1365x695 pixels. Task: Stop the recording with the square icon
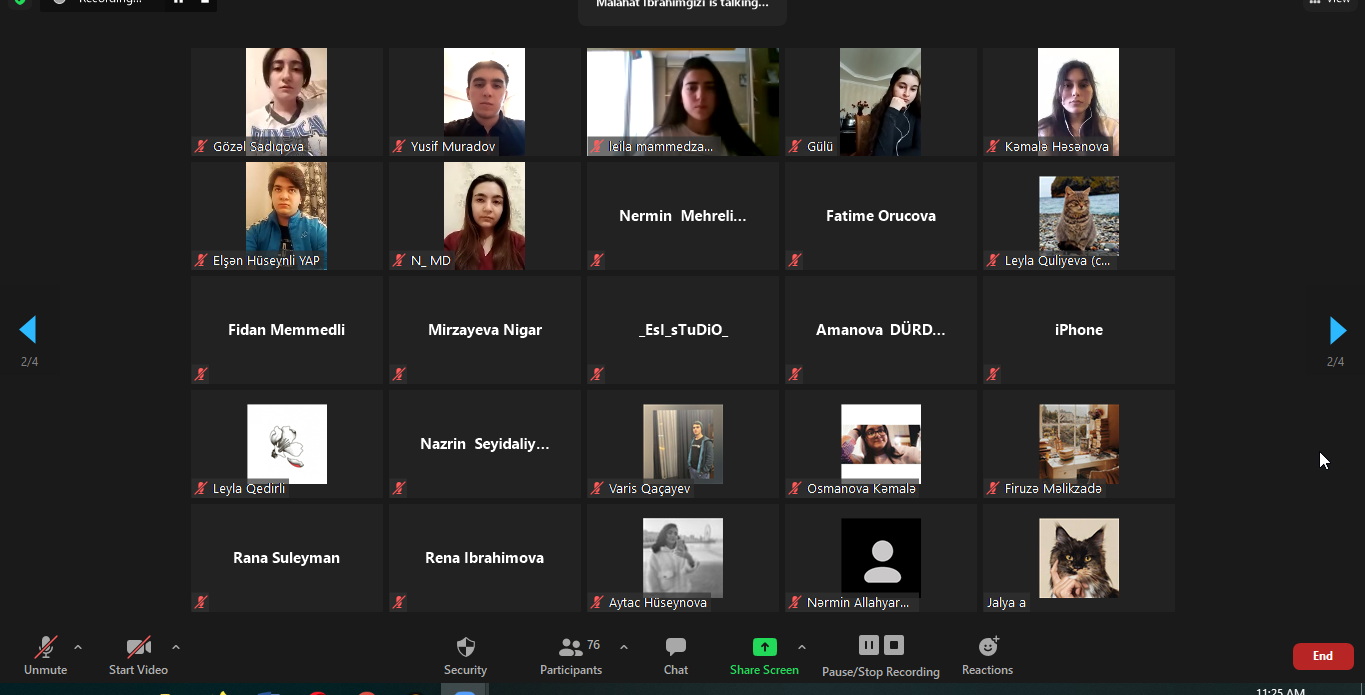(894, 645)
